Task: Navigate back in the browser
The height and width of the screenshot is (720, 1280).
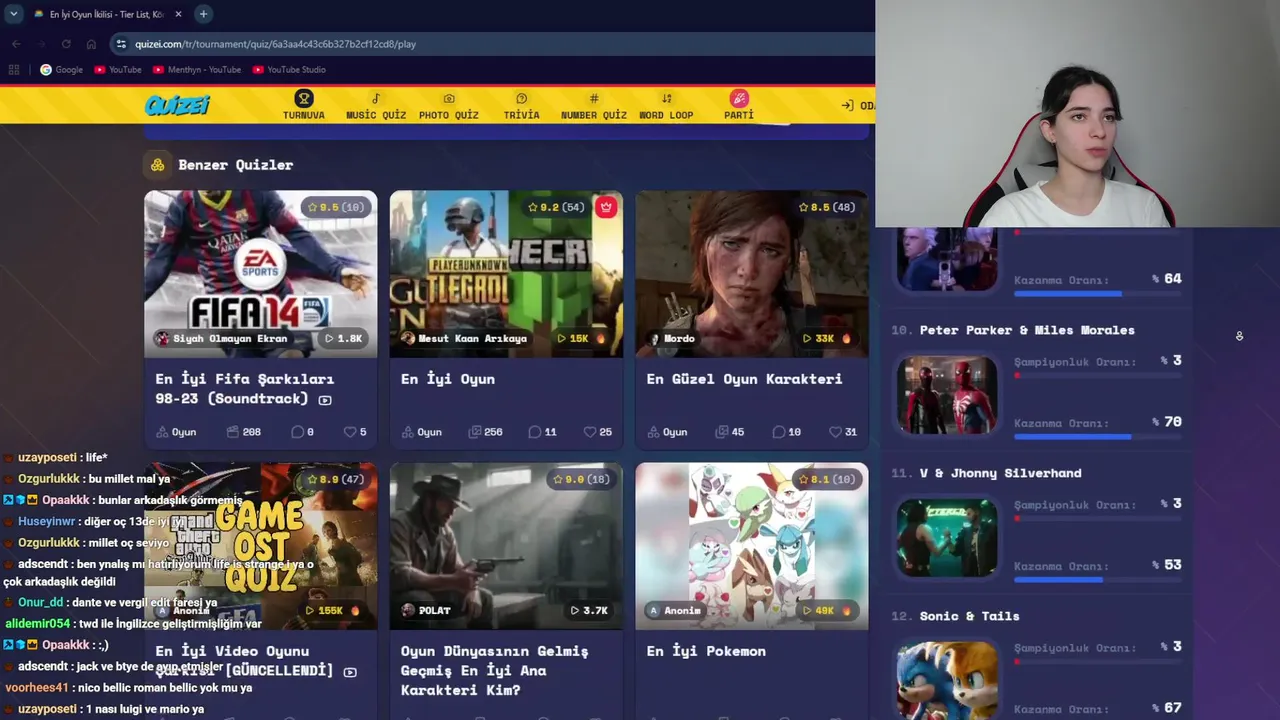Action: pos(16,44)
